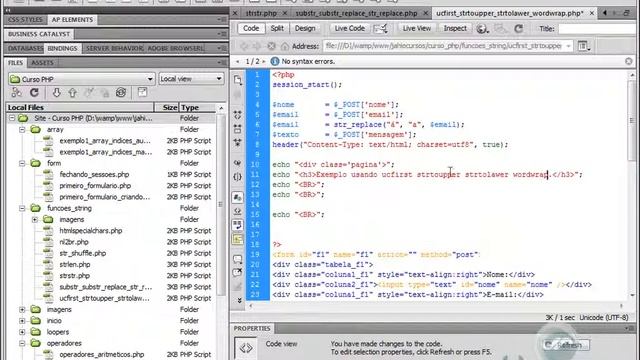This screenshot has width=640, height=360.
Task: Open Live view options icon after address
Action: point(584,46)
